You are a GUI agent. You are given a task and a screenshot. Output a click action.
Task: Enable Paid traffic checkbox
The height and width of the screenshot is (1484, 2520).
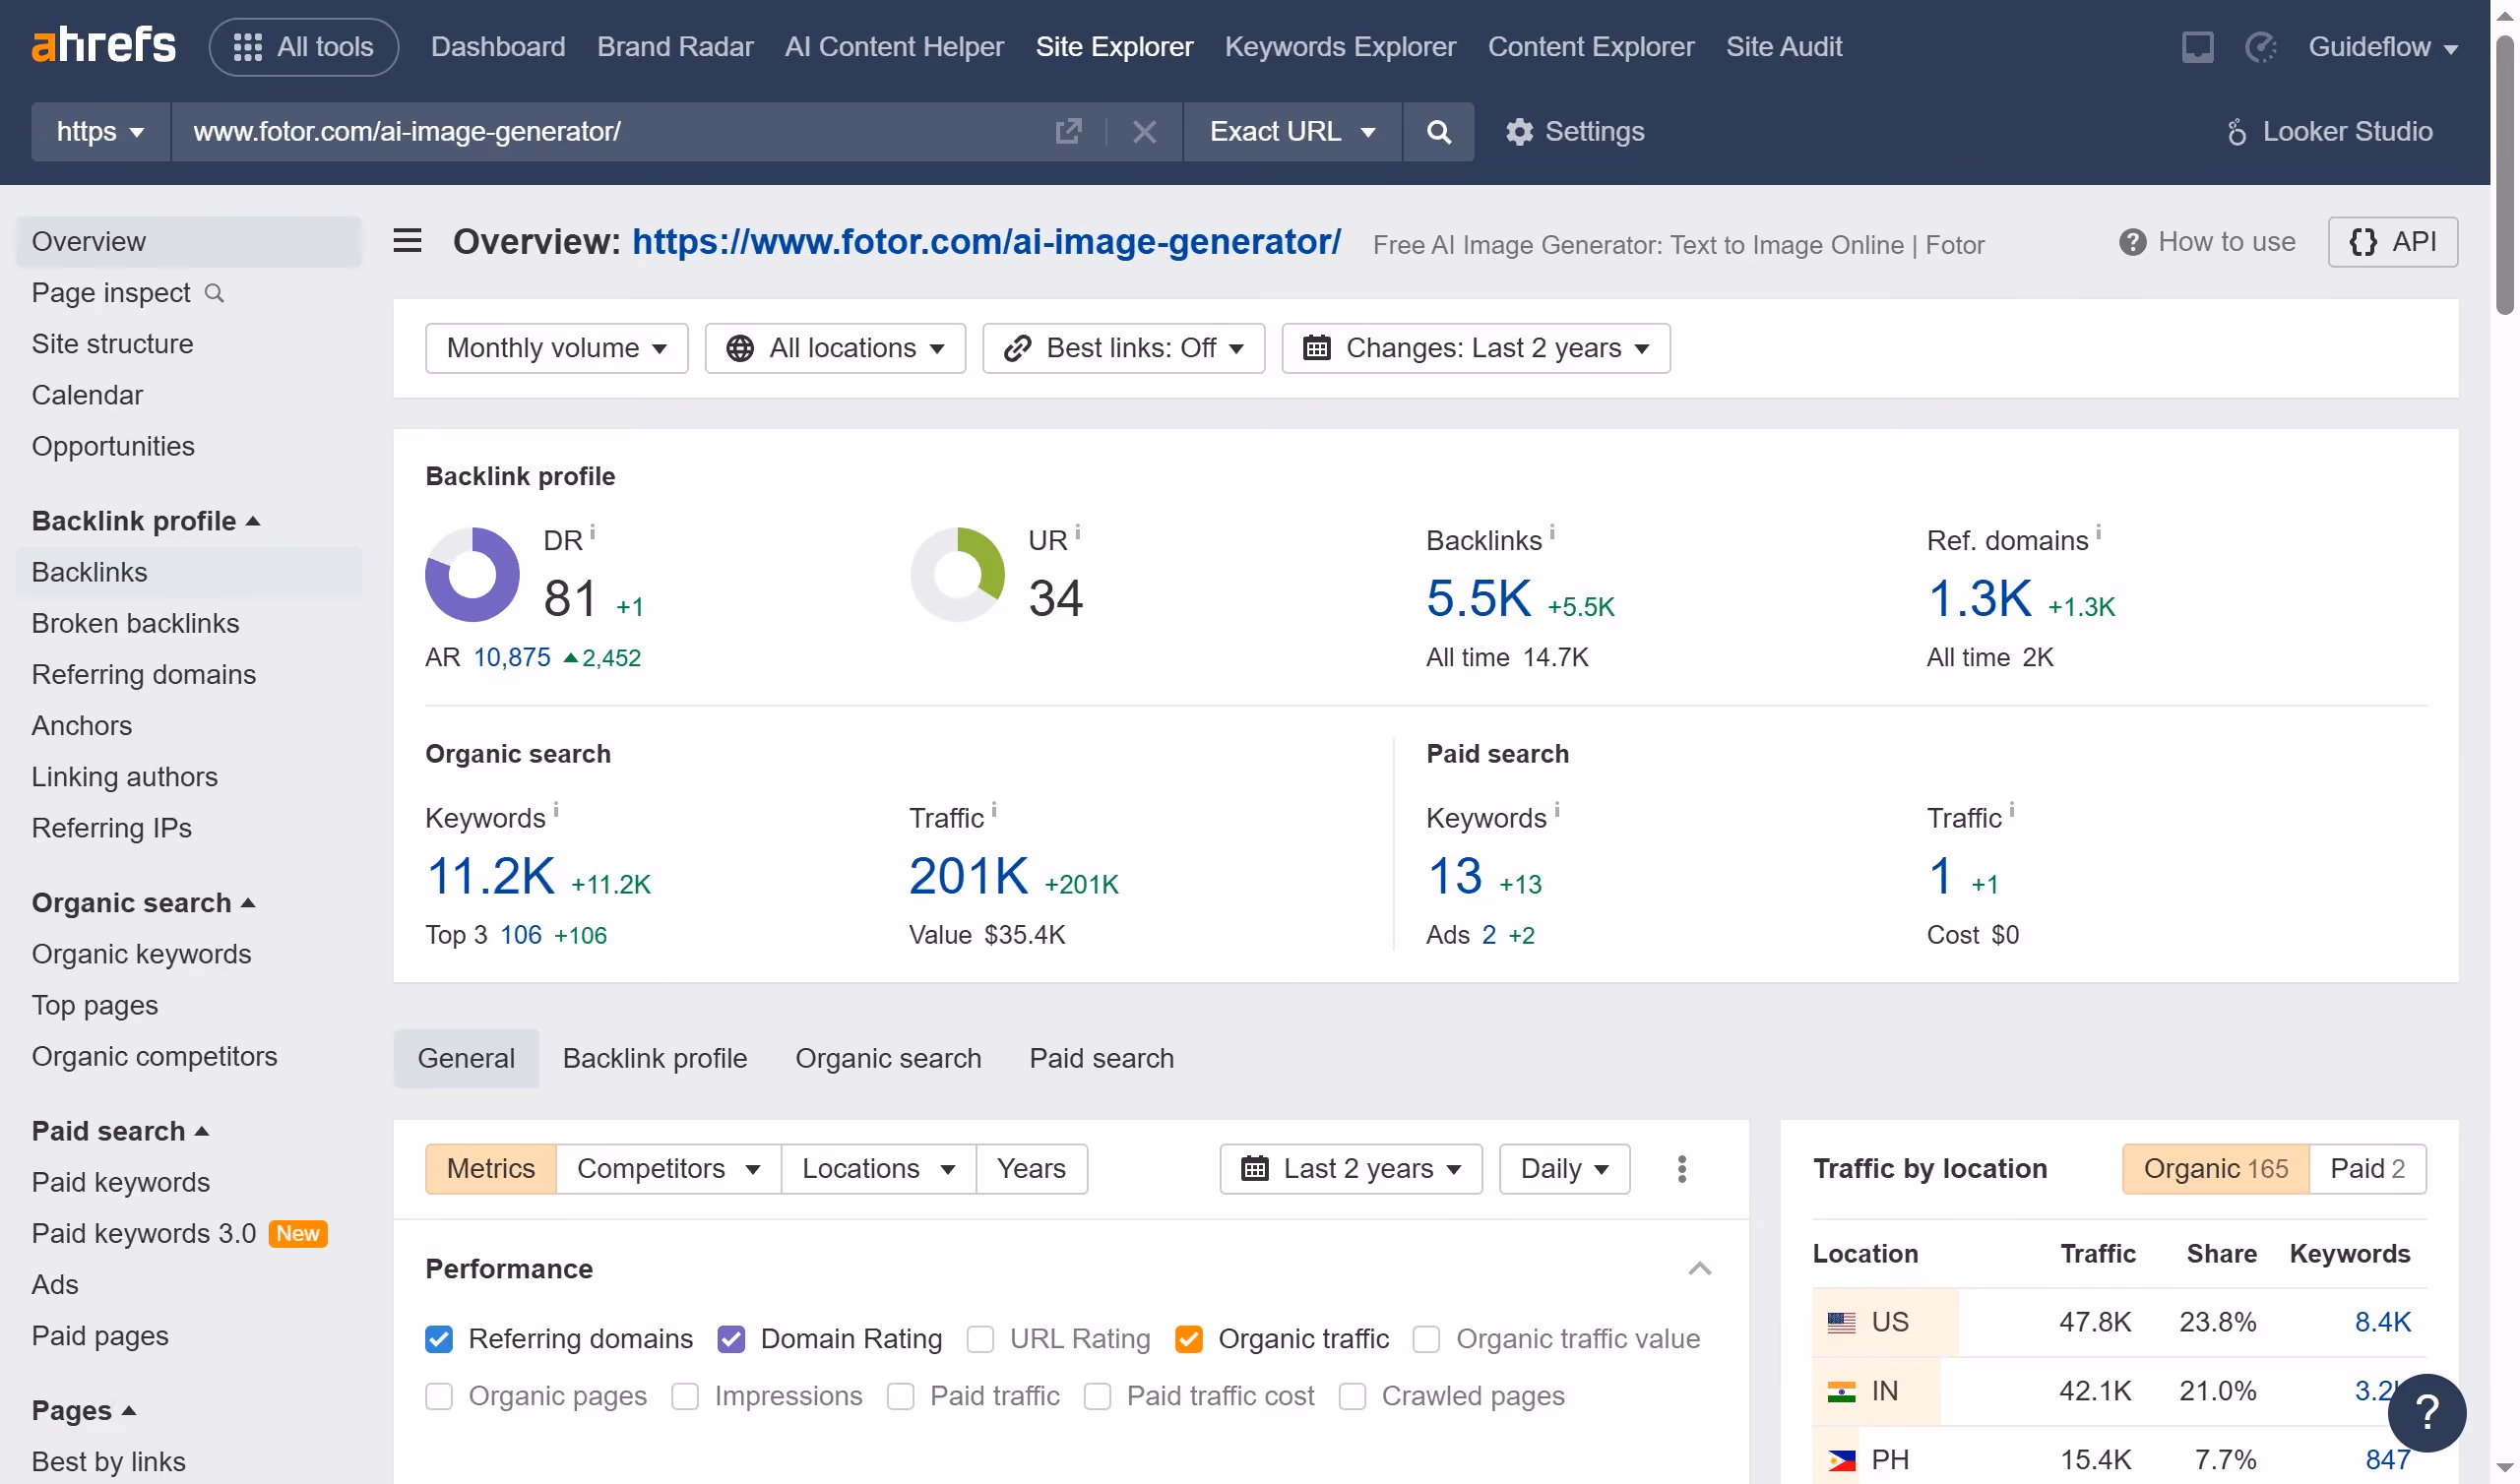[x=900, y=1396]
